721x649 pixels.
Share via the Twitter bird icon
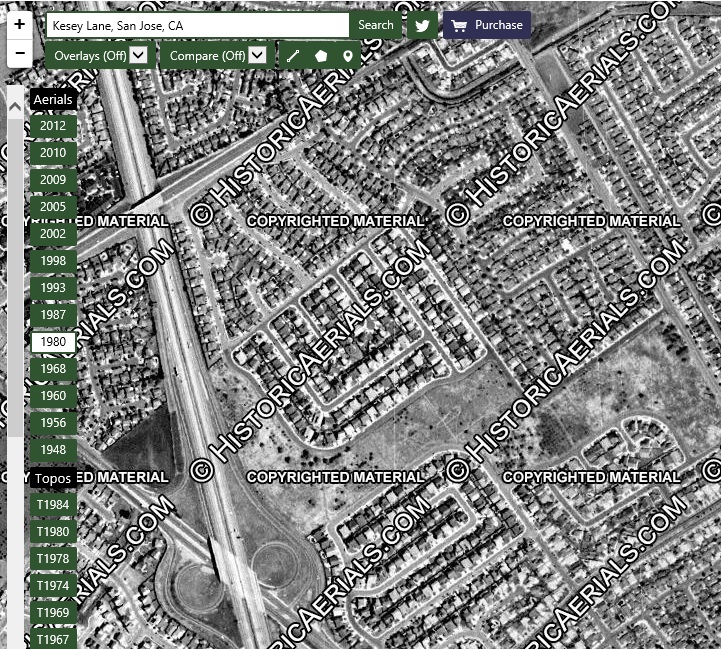pyautogui.click(x=422, y=25)
